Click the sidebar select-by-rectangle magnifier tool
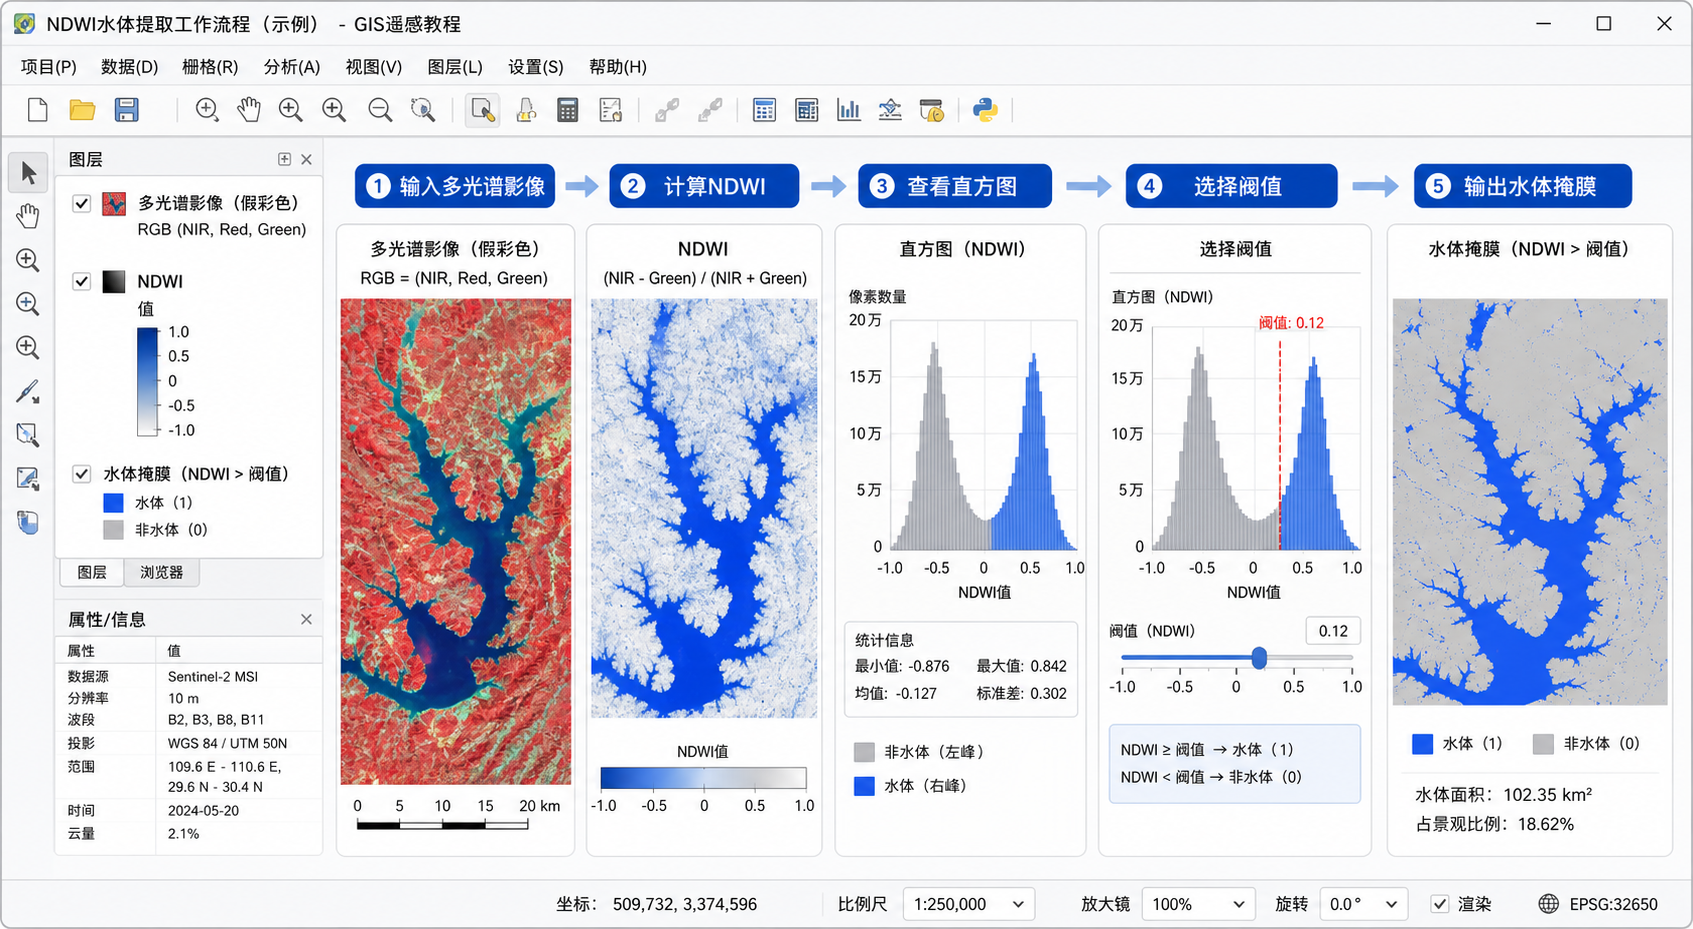Screen dimensions: 1693x929 (x=28, y=434)
